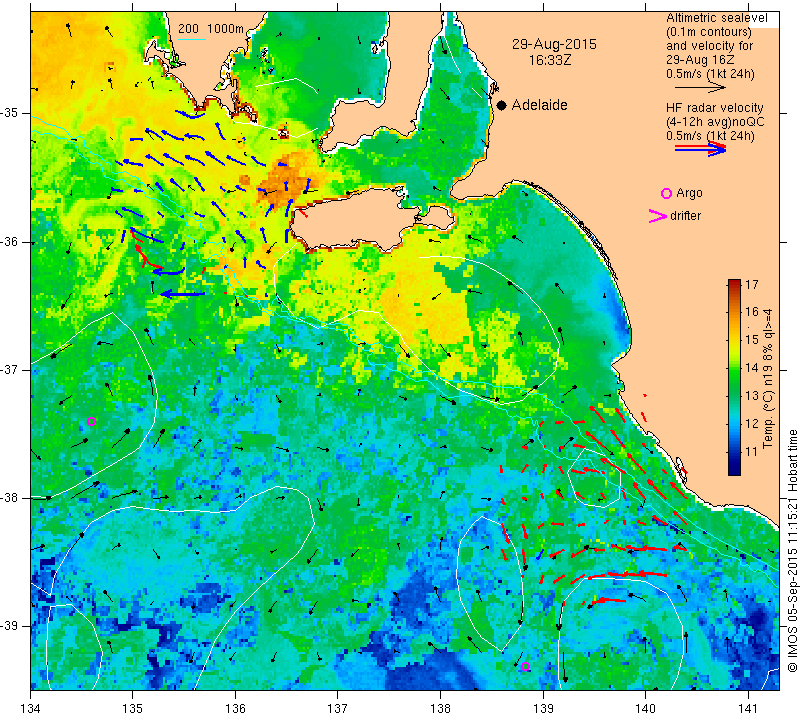The height and width of the screenshot is (720, 800).
Task: Click the 'and velocity for' legend line
Action: [710, 46]
